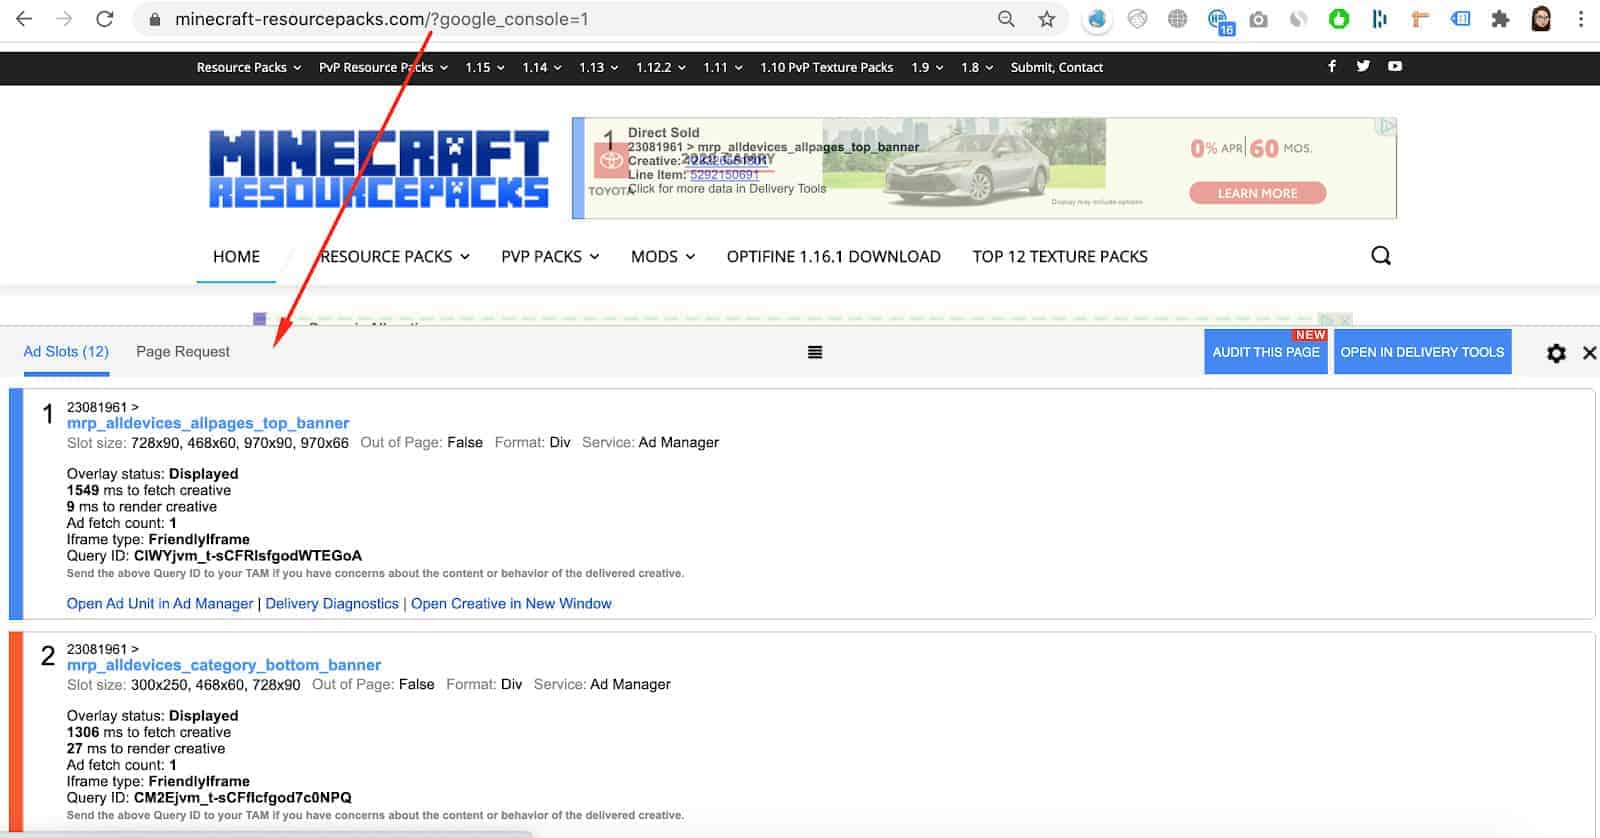Click the AdChoices icon on banner ad
The image size is (1600, 838).
tap(1386, 126)
